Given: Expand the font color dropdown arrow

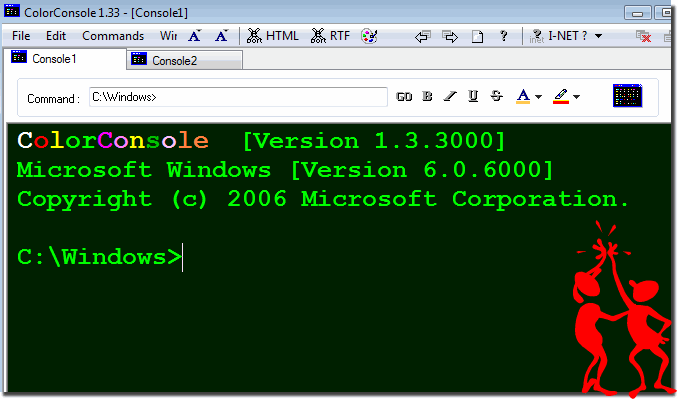Looking at the screenshot, I should [x=538, y=97].
